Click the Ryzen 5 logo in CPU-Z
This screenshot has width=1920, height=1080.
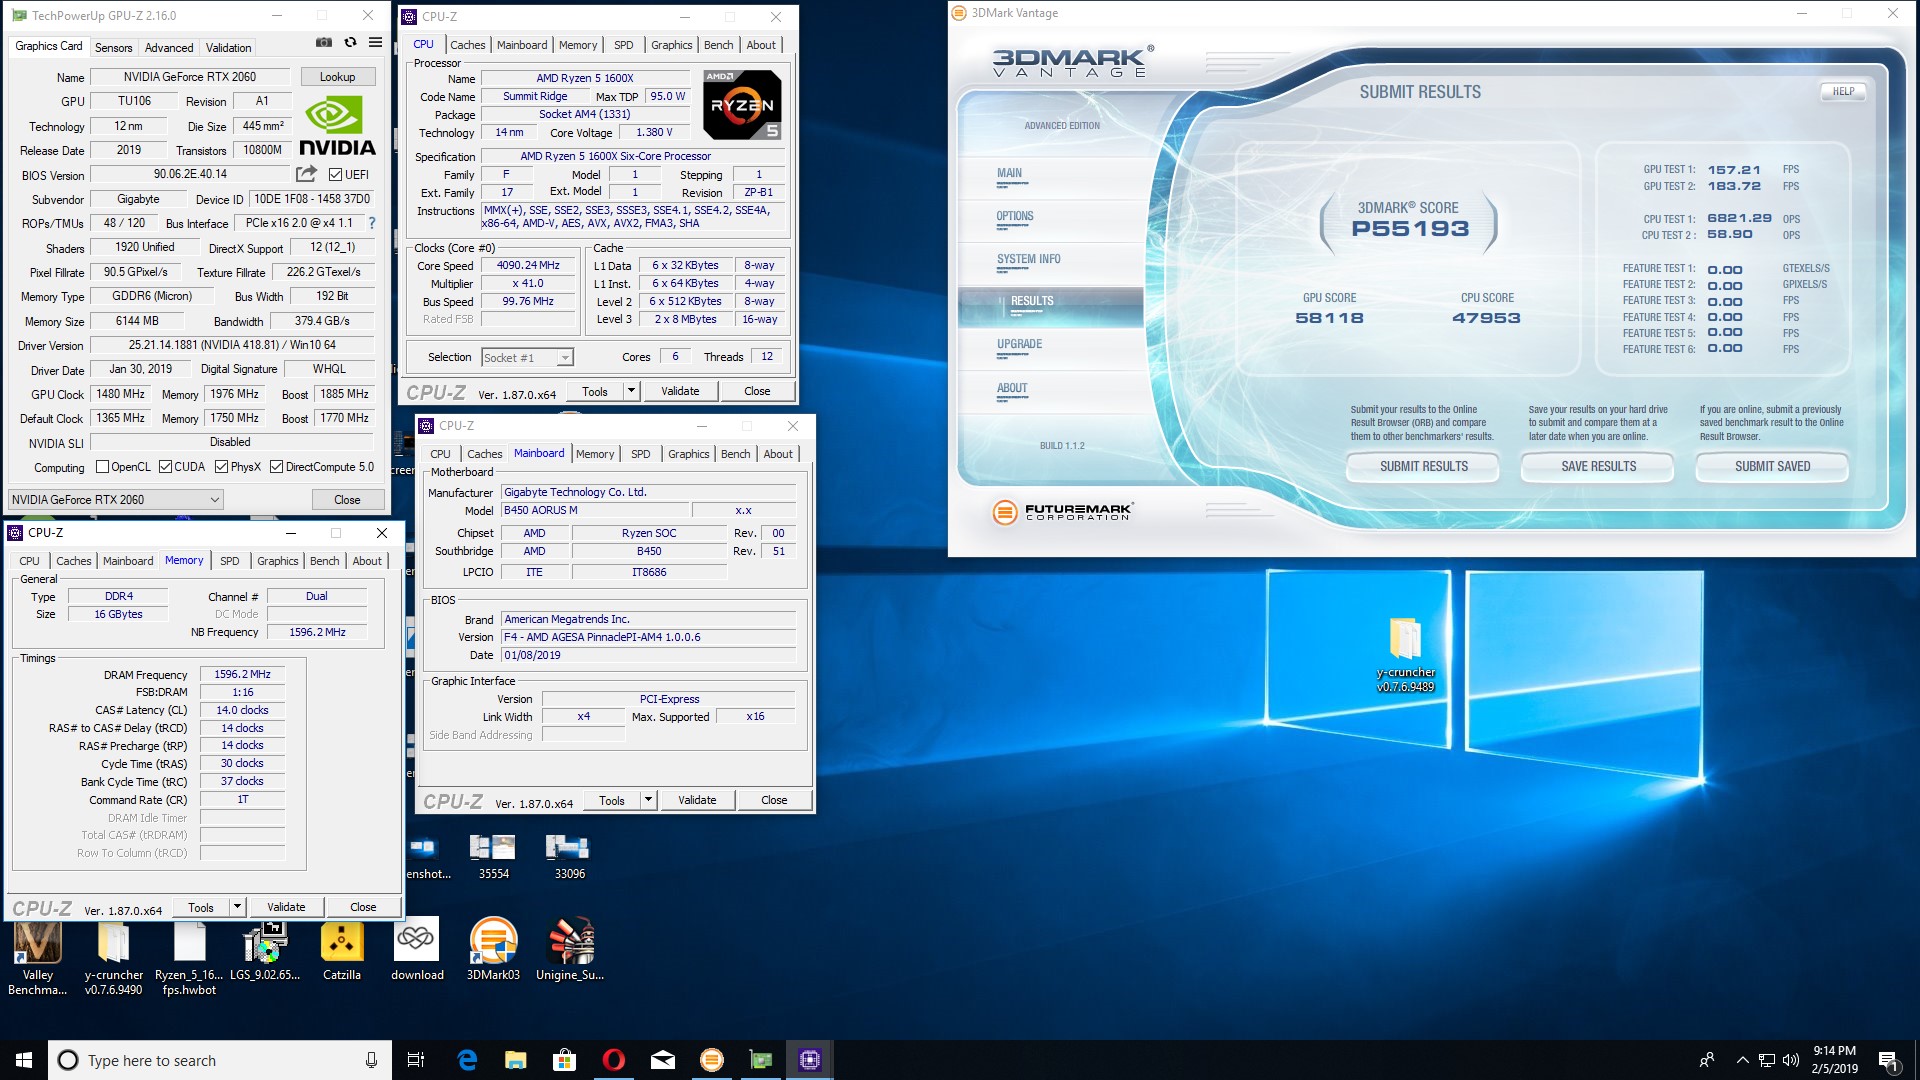click(x=742, y=105)
